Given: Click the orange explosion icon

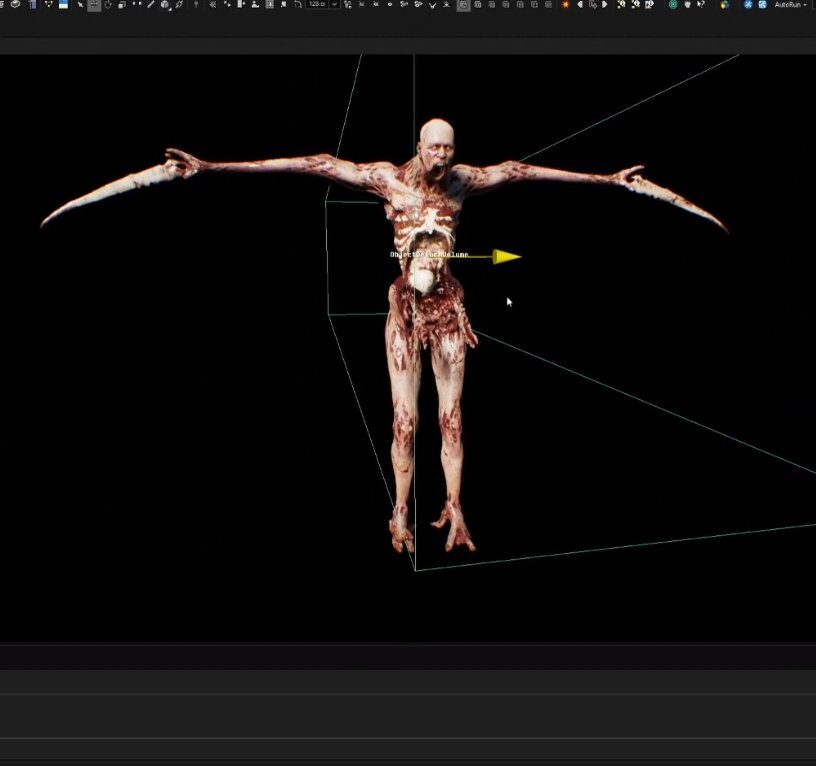Looking at the screenshot, I should (566, 5).
